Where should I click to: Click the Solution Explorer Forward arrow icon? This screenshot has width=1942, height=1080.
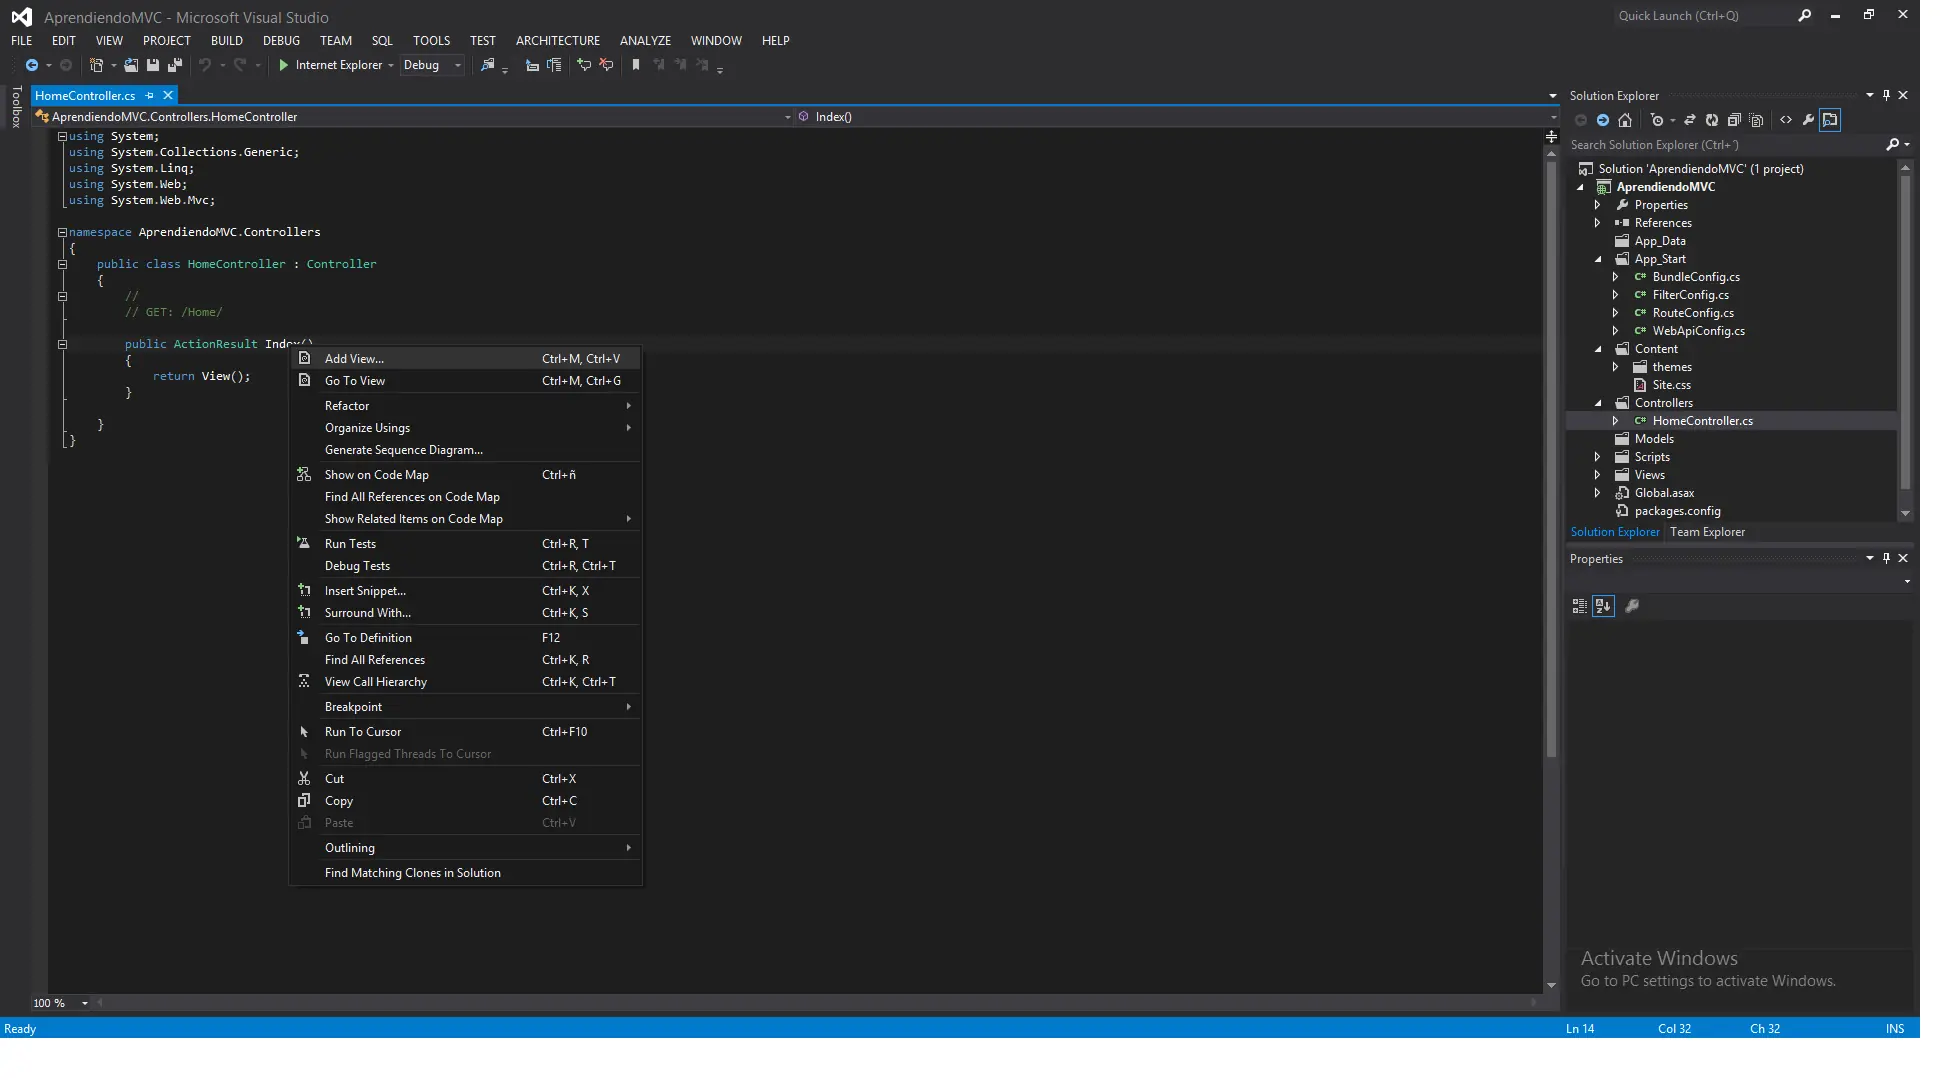(1603, 120)
